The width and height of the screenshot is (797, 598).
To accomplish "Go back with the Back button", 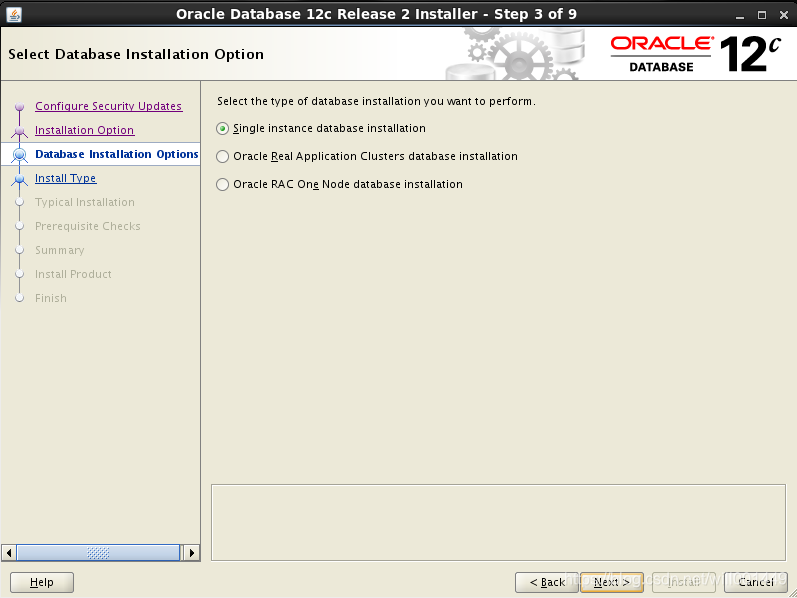I will (x=546, y=582).
